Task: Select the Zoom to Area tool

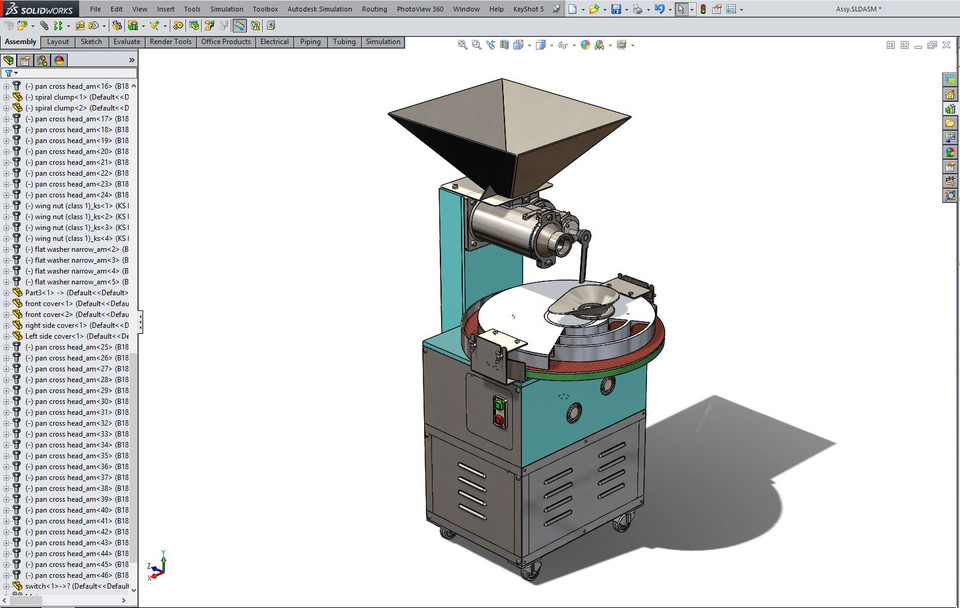Action: click(476, 44)
